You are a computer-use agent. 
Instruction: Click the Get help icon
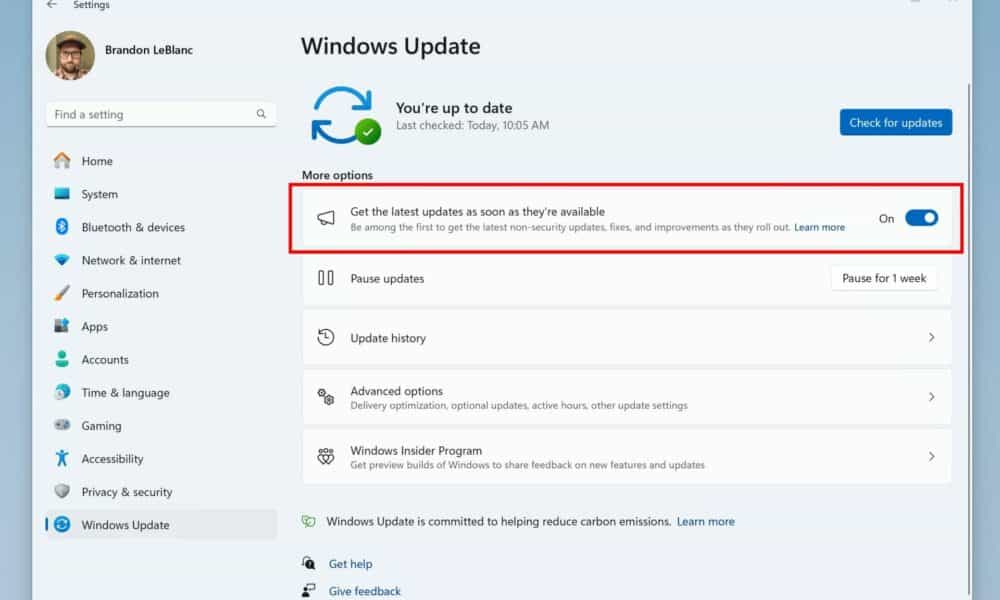309,563
